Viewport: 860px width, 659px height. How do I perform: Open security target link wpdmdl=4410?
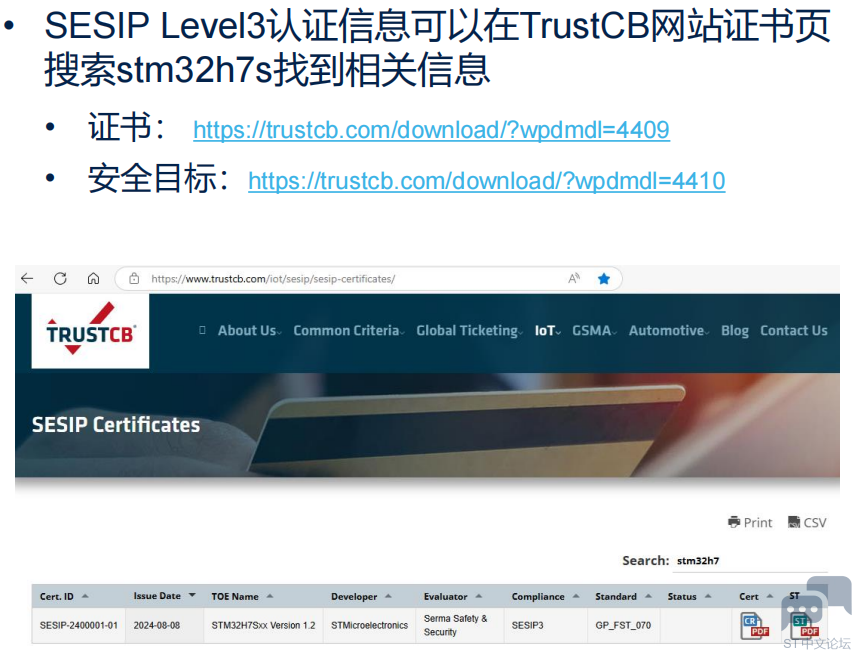coord(486,180)
